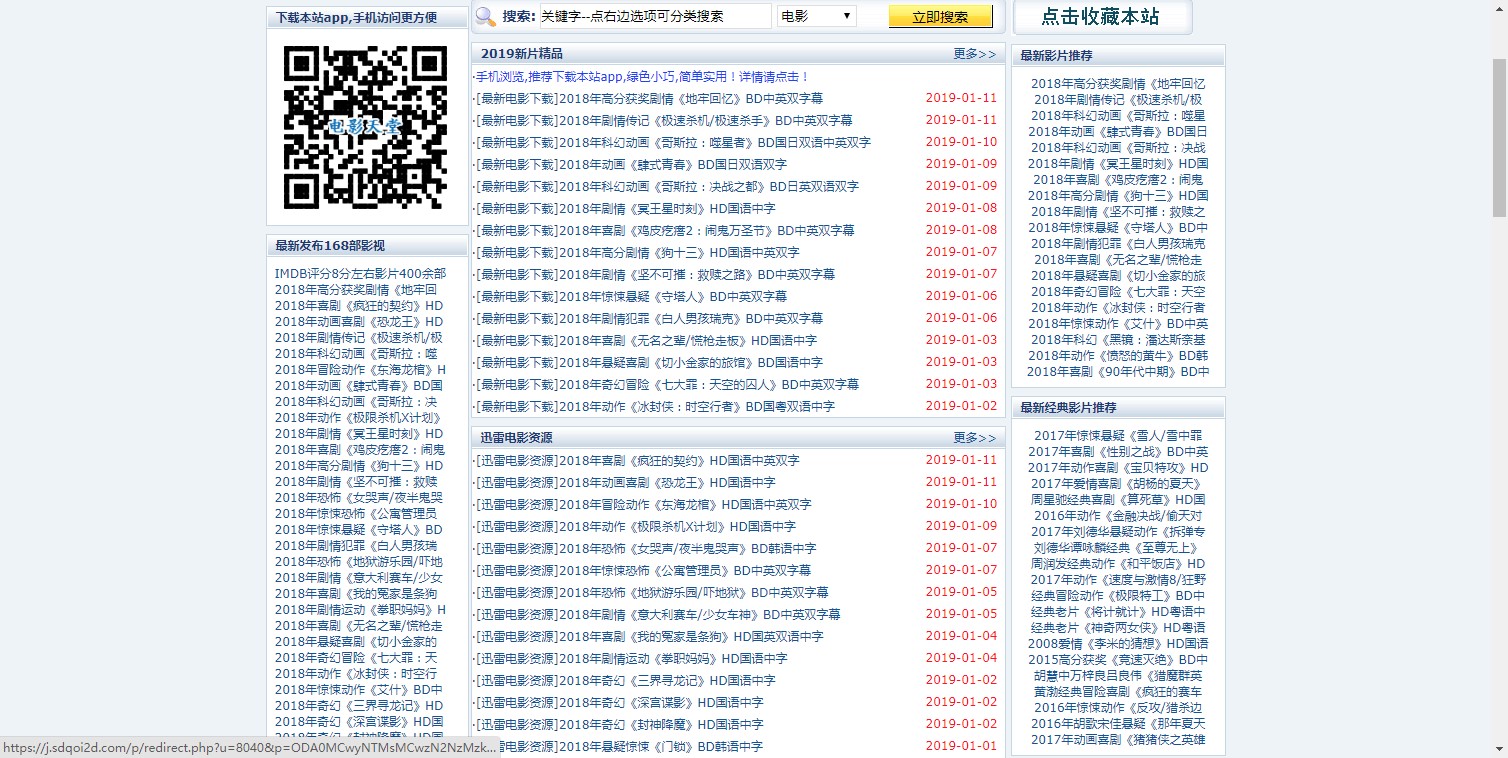
Task: Open 经典冒险动作《极限特工》 link
Action: click(1118, 595)
